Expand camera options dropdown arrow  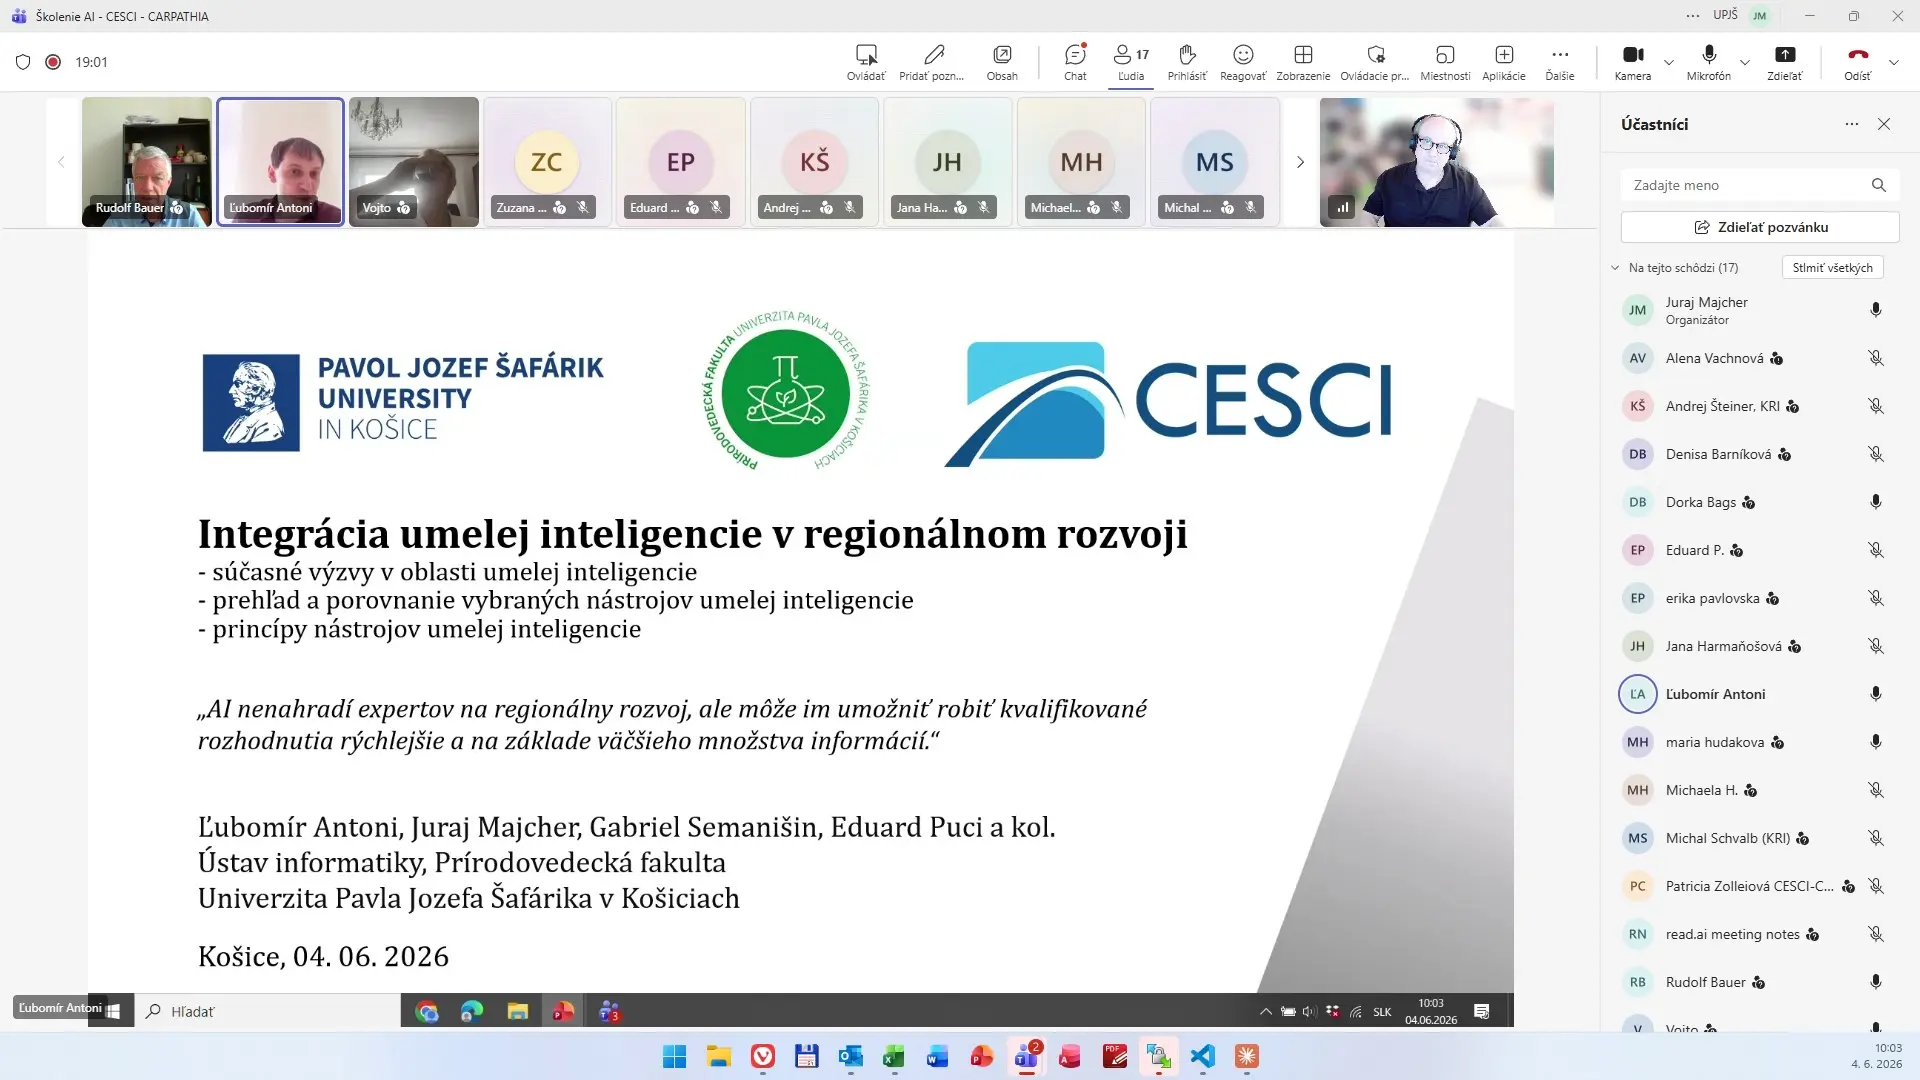pyautogui.click(x=1669, y=62)
